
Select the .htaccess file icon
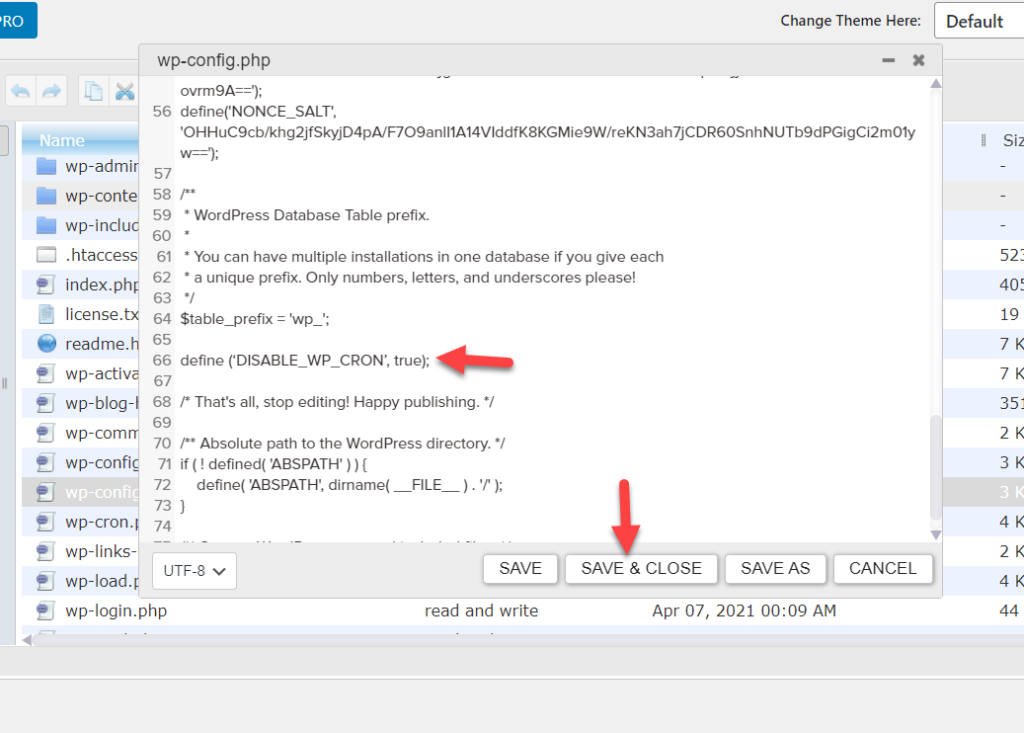coord(46,255)
